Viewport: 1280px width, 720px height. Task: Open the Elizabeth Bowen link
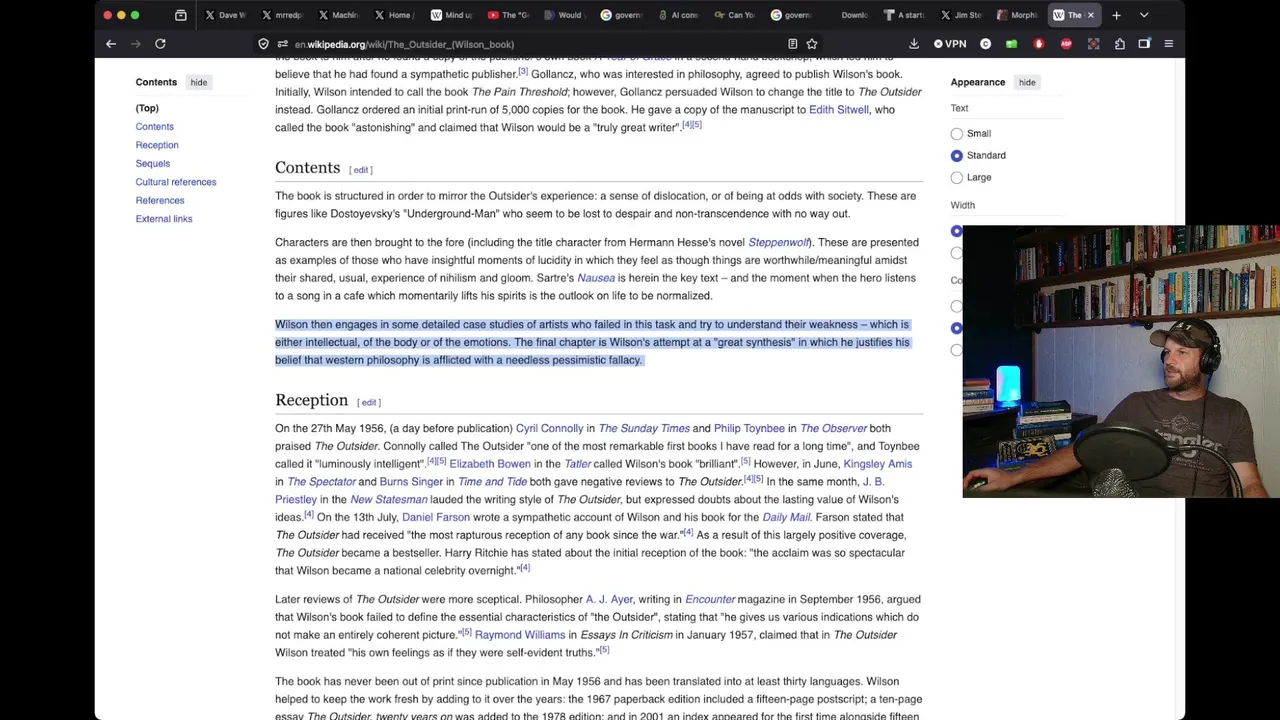pos(490,464)
